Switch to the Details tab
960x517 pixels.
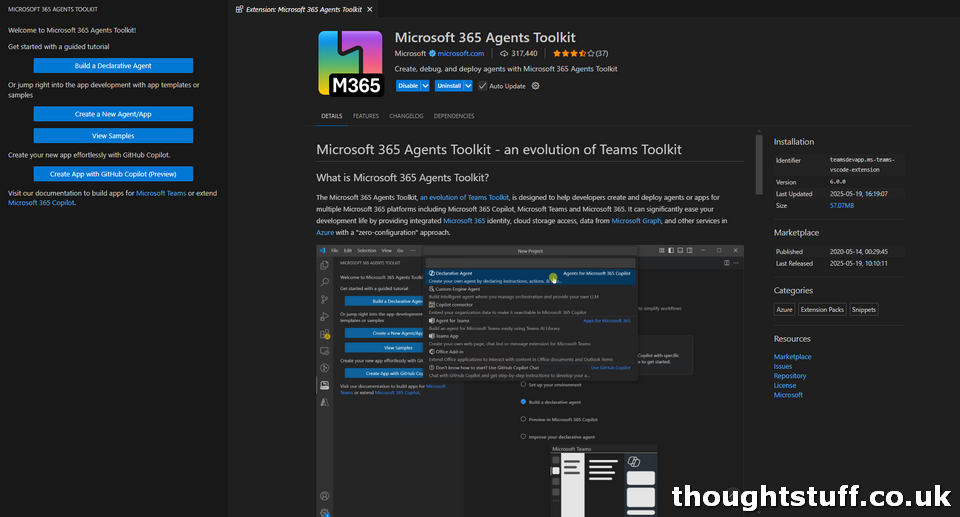coord(332,116)
